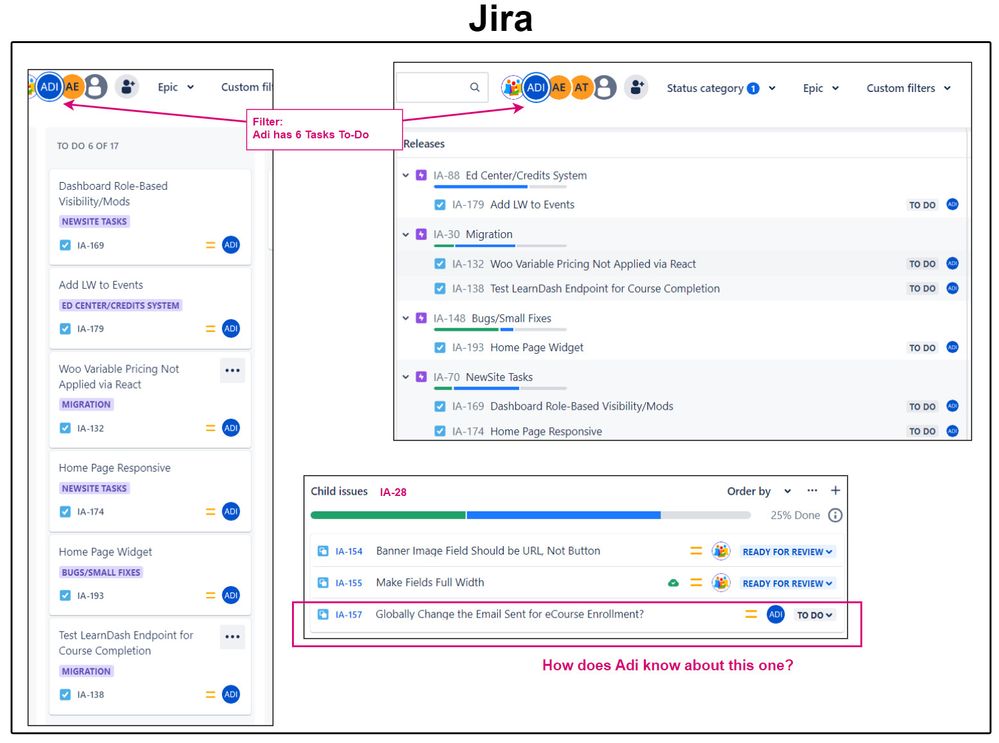
Task: Open Custom filters dropdown in roadmap panel
Action: point(909,88)
